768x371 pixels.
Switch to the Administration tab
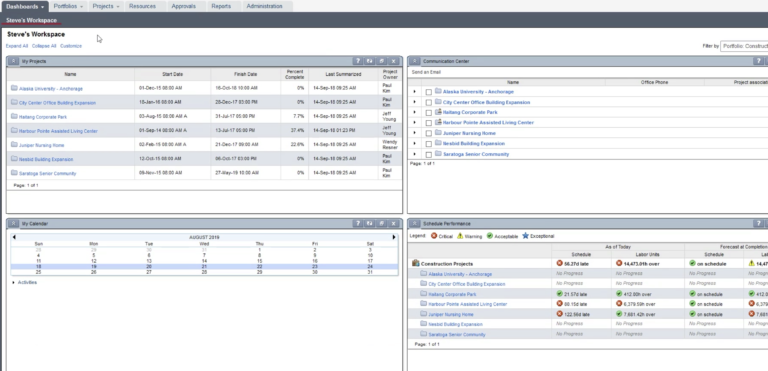264,6
